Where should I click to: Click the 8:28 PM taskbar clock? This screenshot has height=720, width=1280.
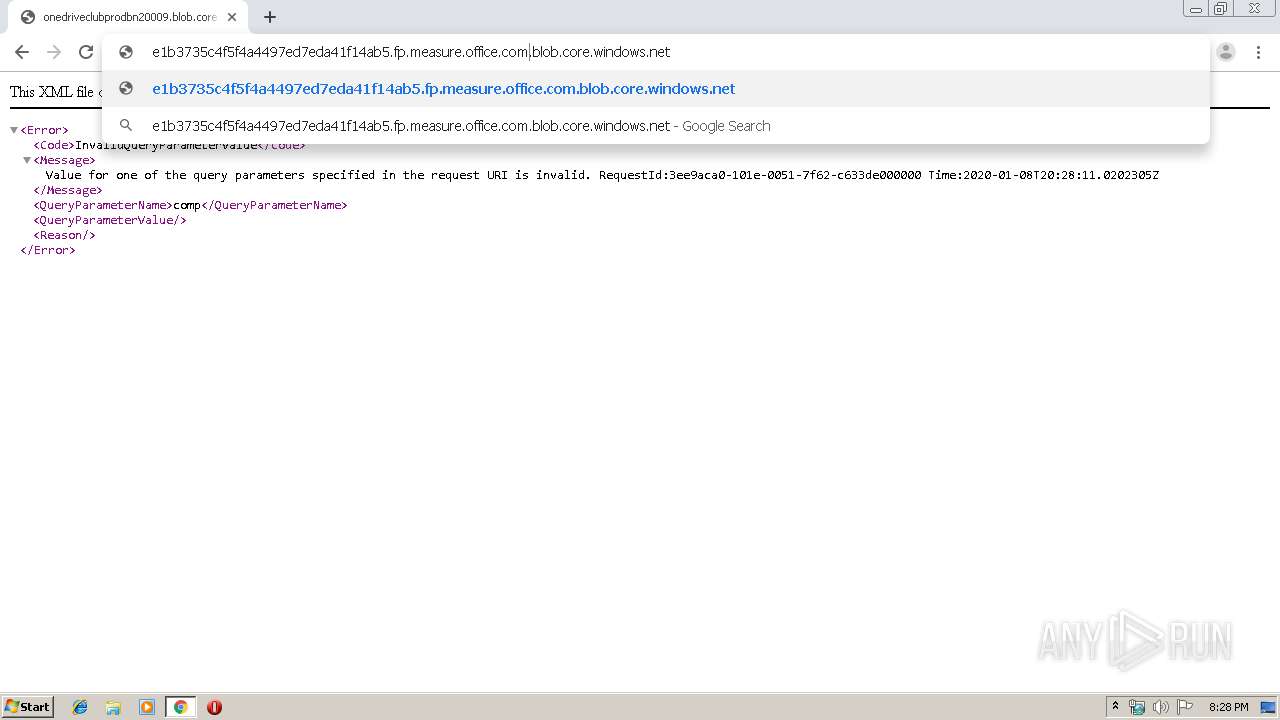1228,707
